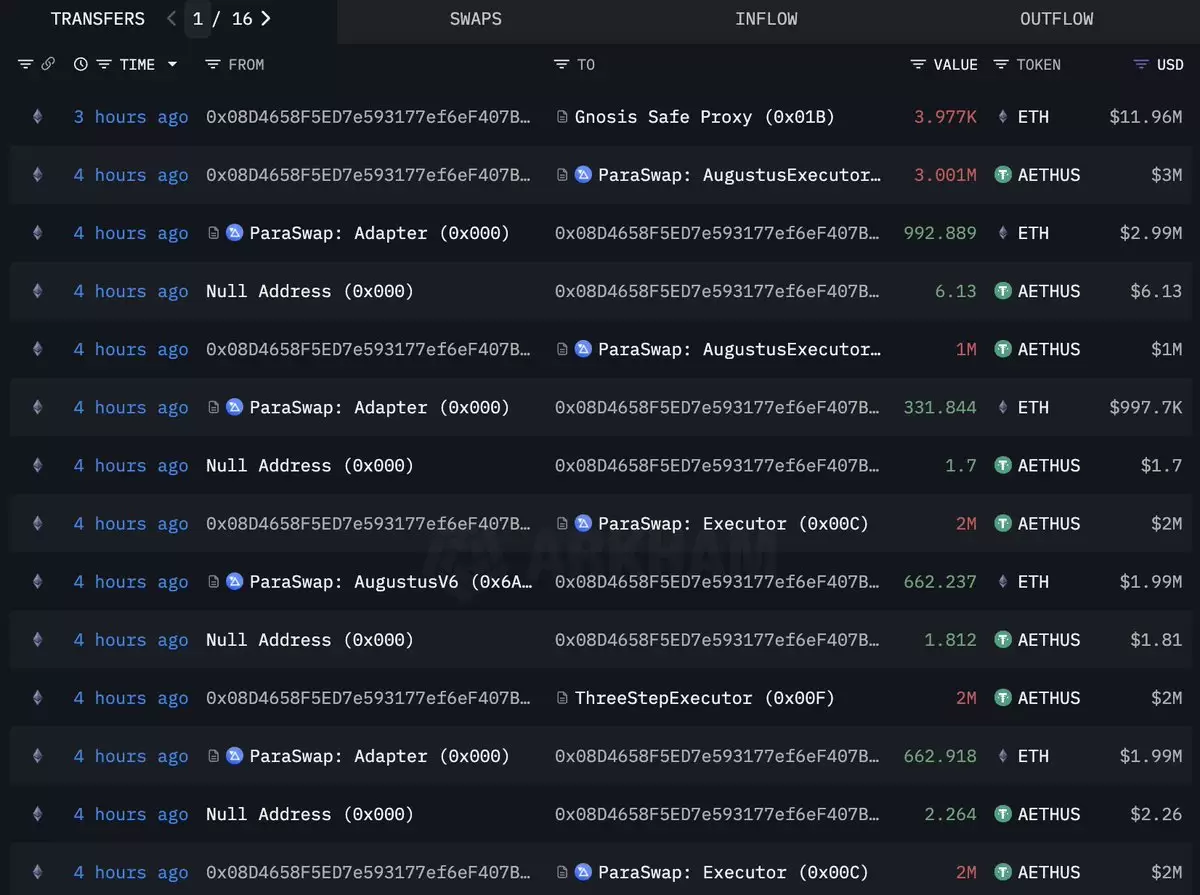
Task: Toggle the sort caret next to TIME
Action: pyautogui.click(x=172, y=64)
